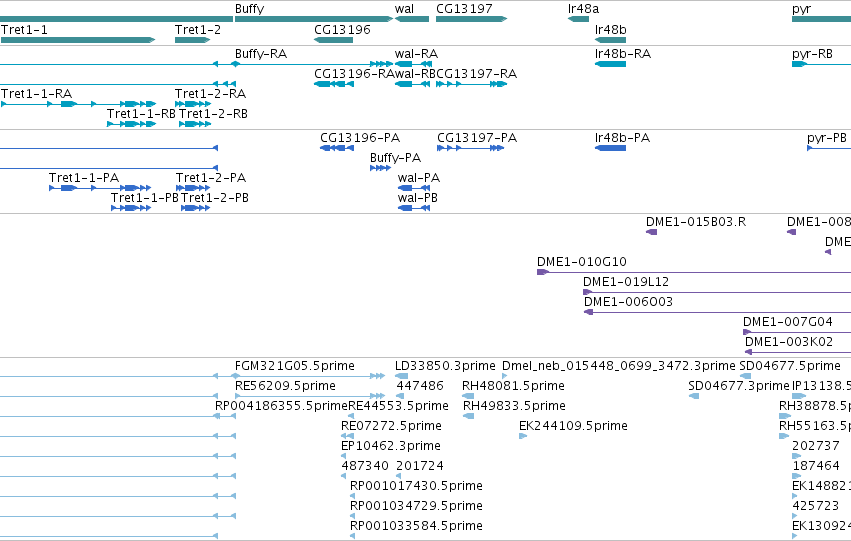Click the 487340 feature label
The image size is (851, 541).
[365, 466]
